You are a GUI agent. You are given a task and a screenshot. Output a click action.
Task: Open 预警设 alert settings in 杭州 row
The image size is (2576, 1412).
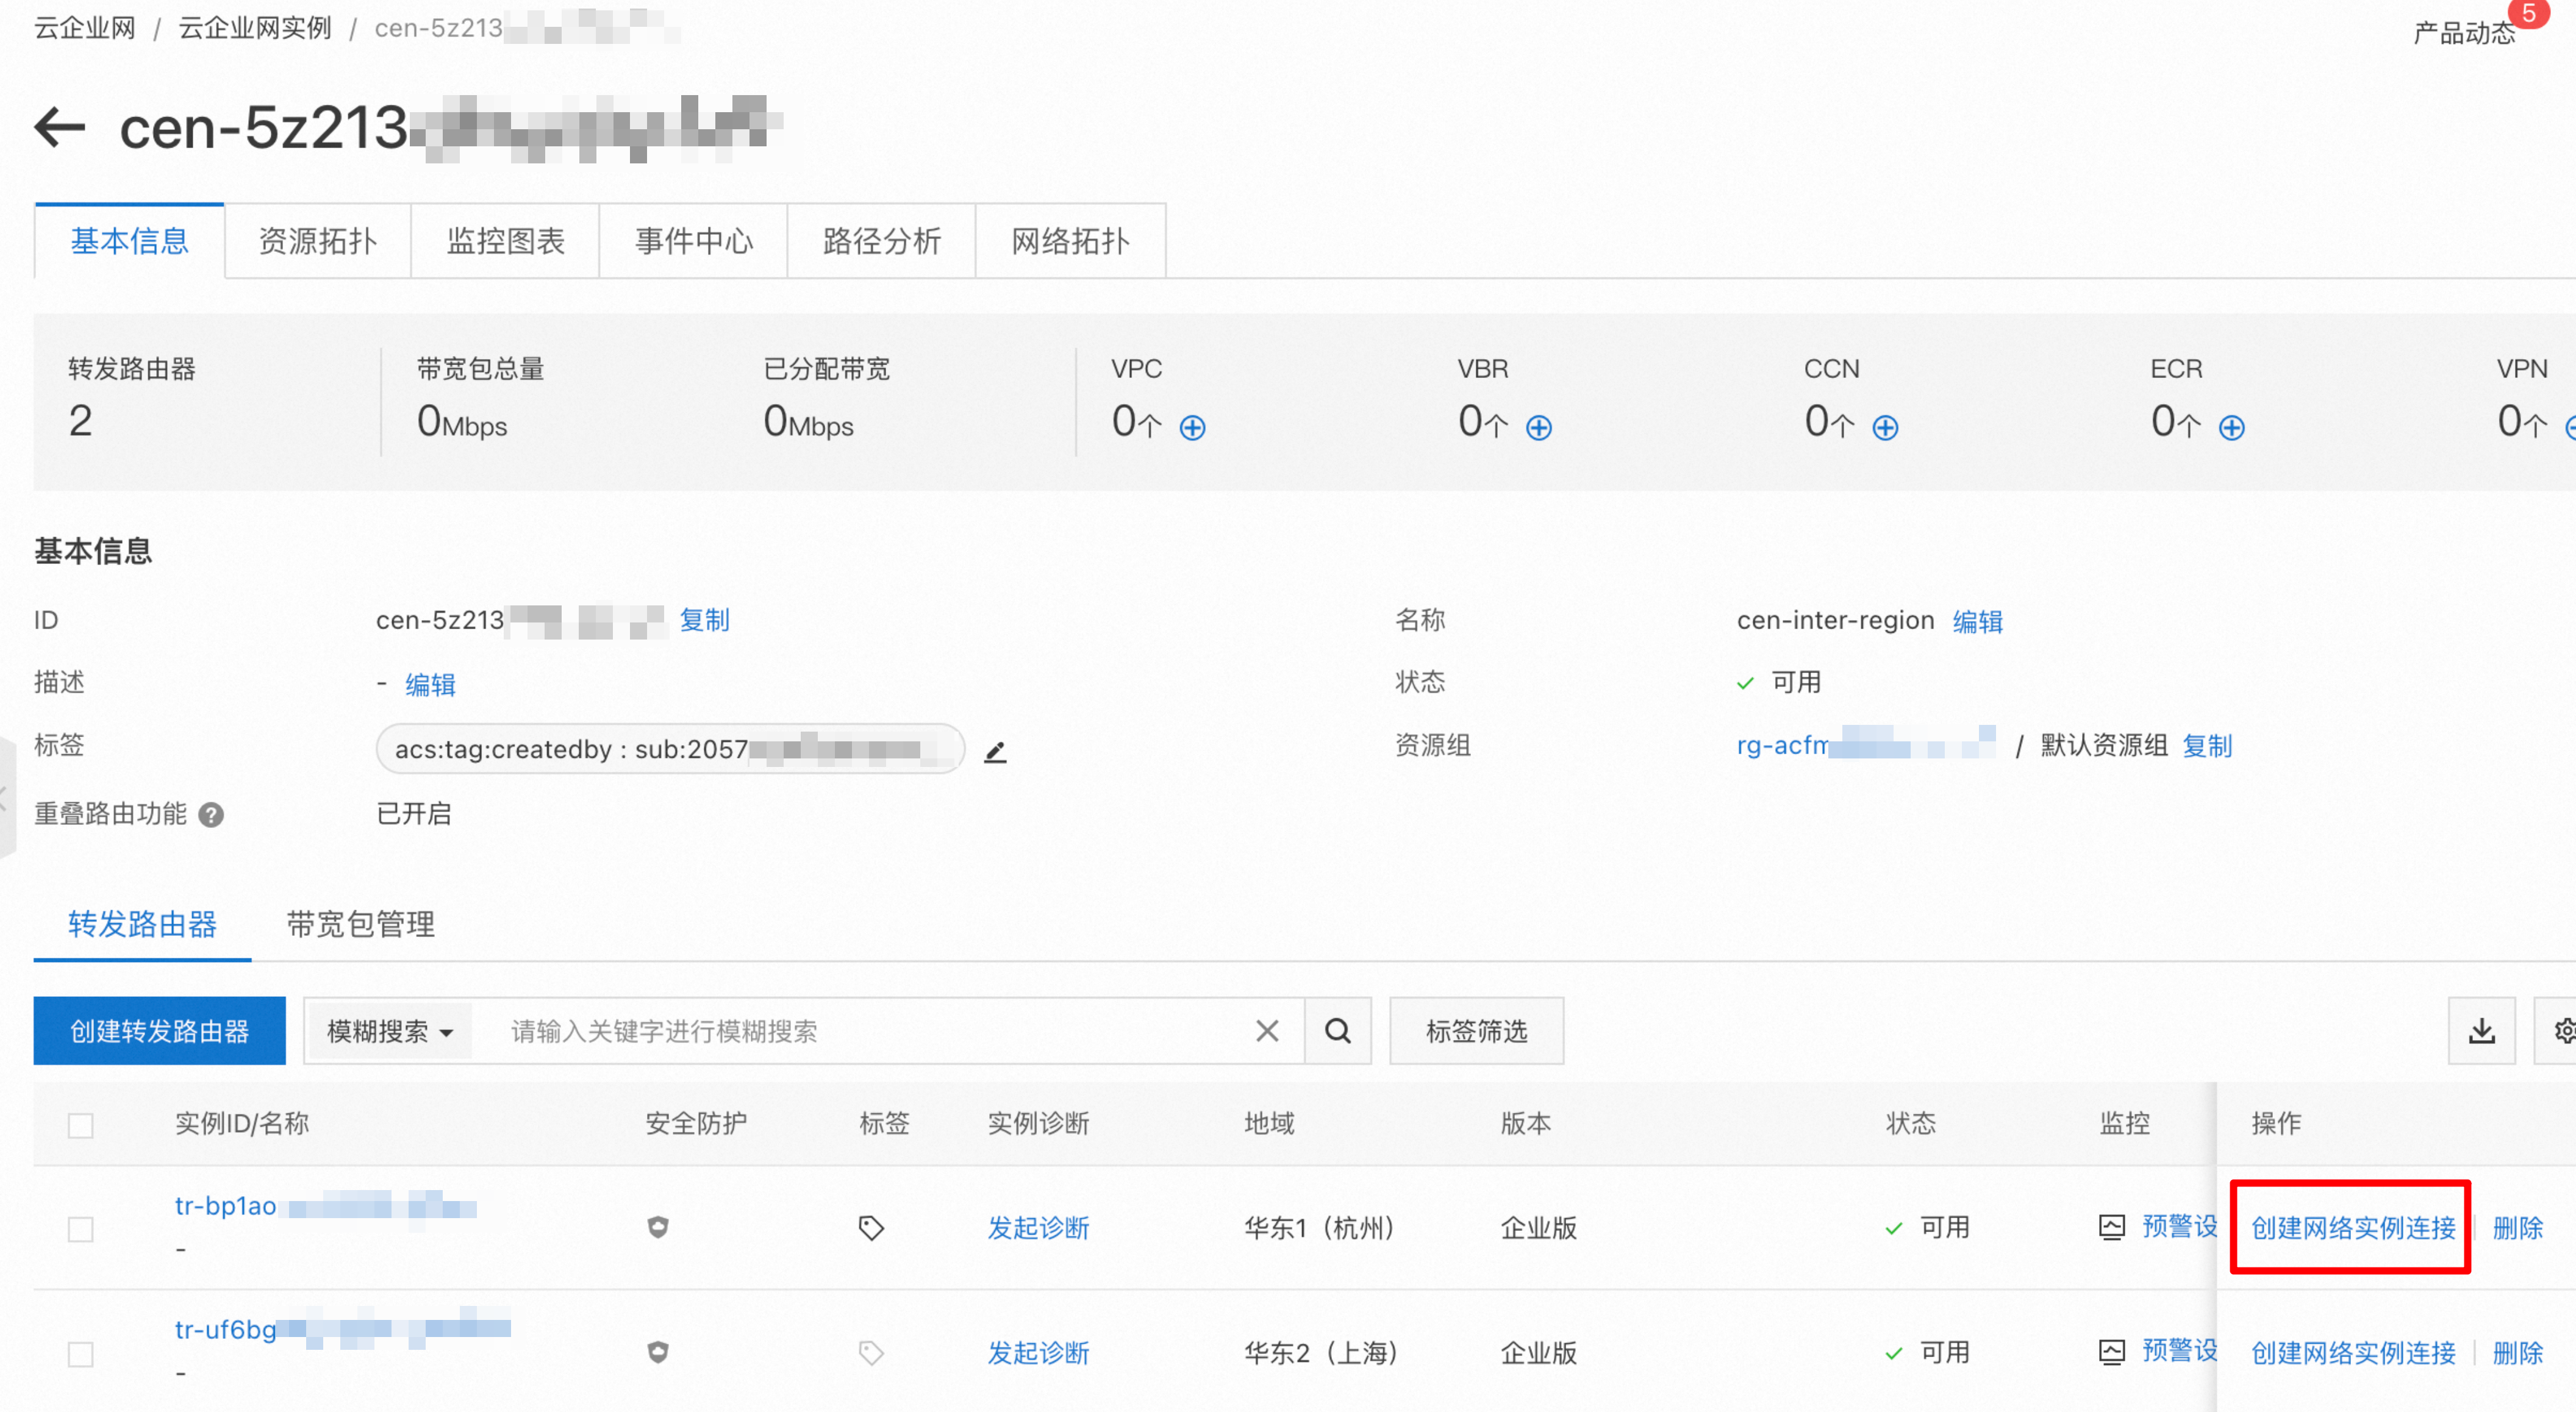click(x=2179, y=1227)
